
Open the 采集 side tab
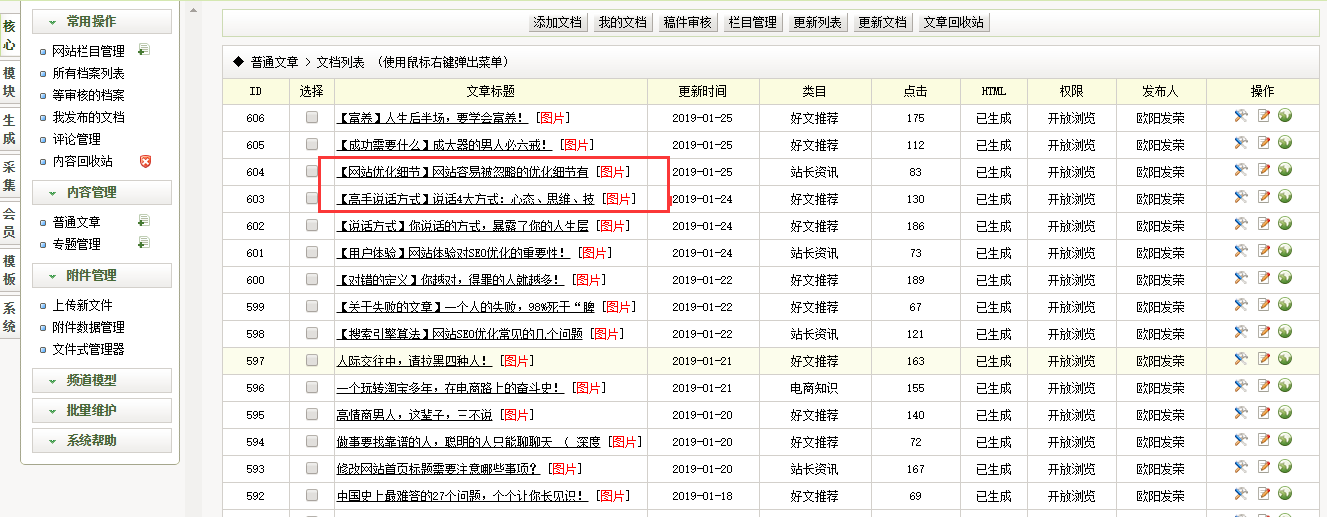point(9,176)
